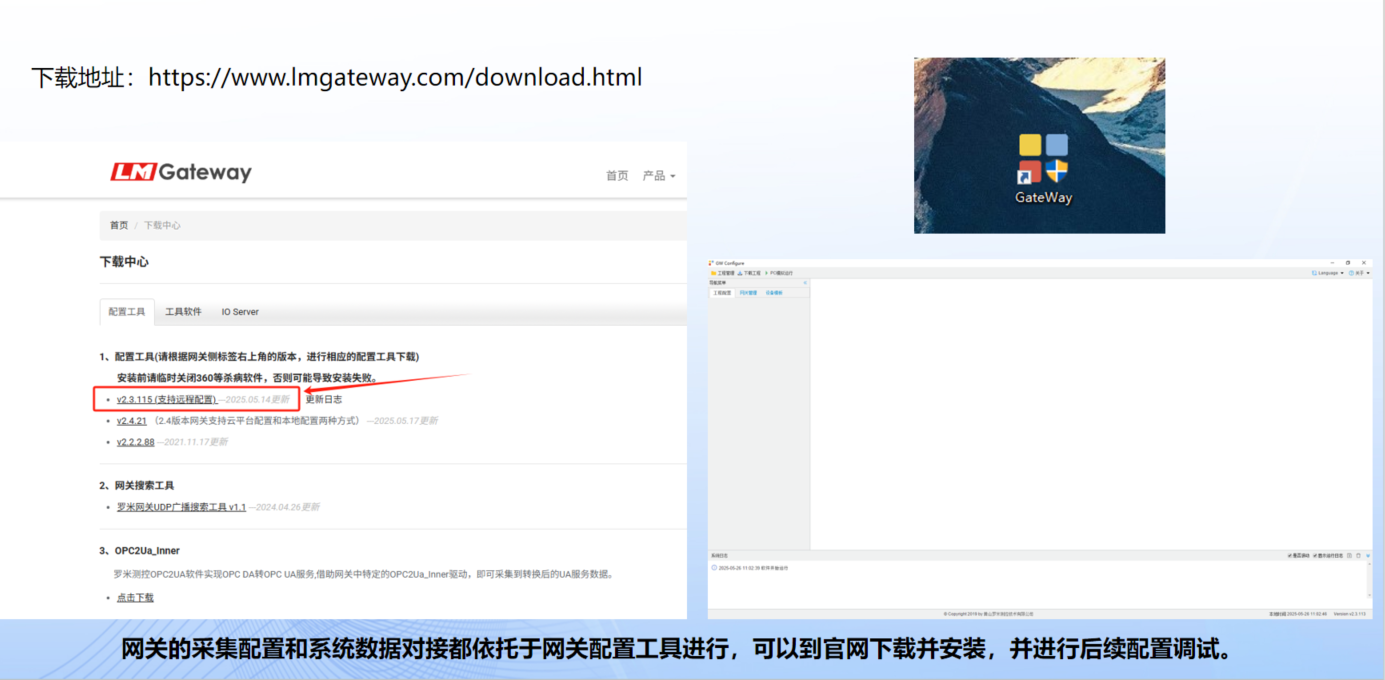
Task: Expand the 关于 dropdown menu
Action: [1359, 273]
